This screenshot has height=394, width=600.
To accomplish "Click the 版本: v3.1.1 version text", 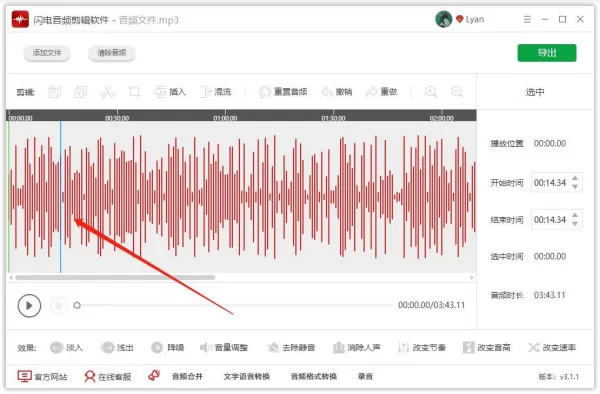I will [x=559, y=377].
